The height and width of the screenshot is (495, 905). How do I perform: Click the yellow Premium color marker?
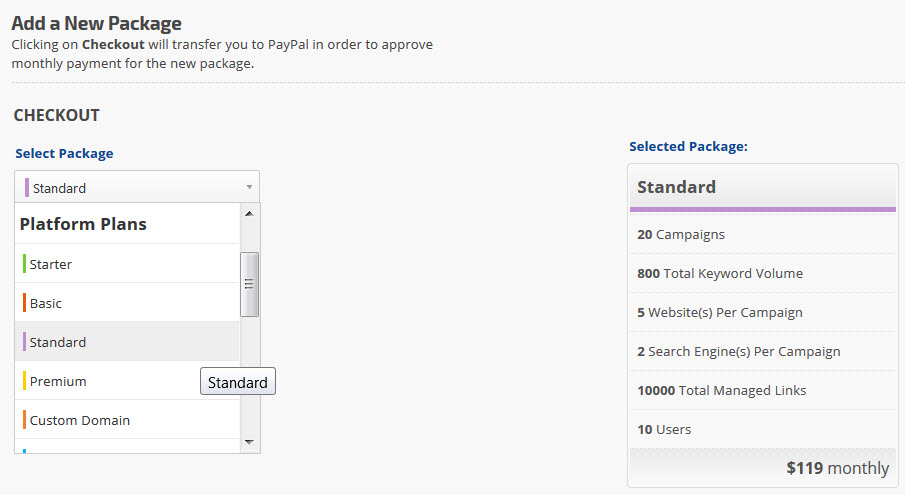click(24, 381)
